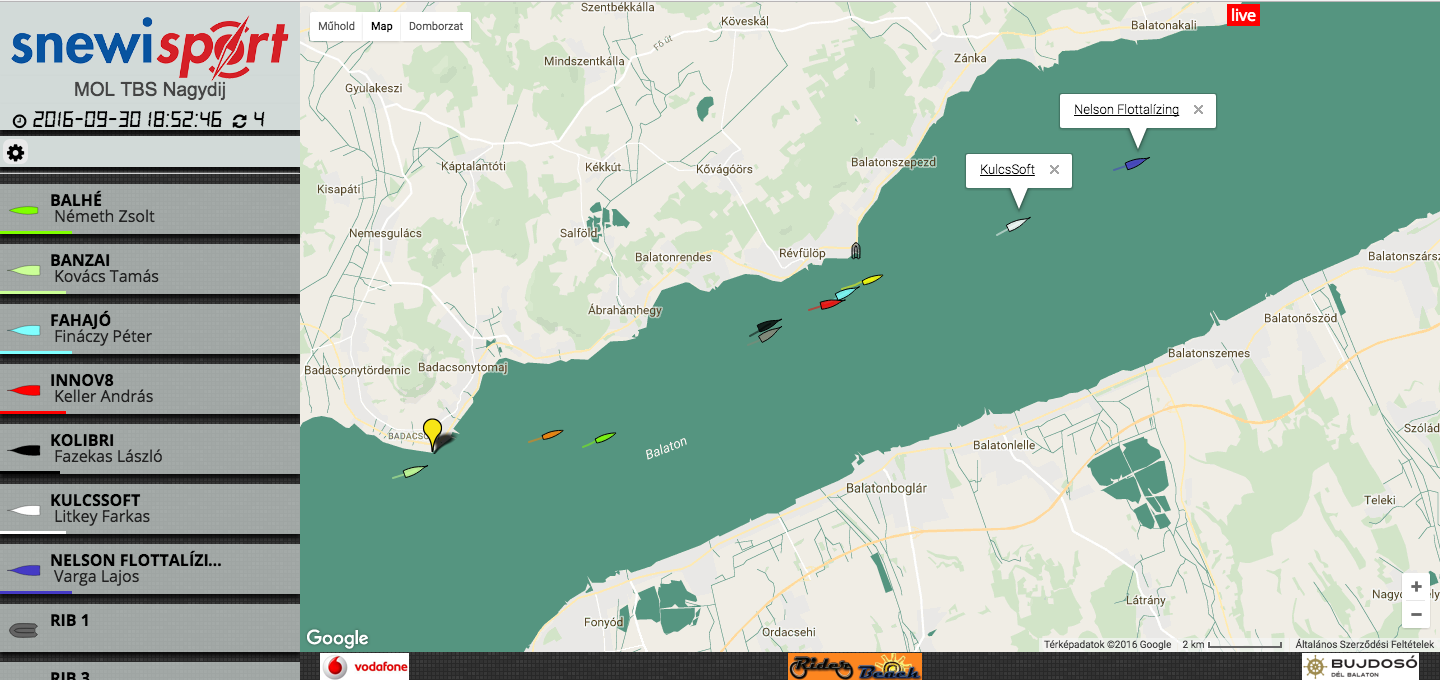Select the NELSON FLOTTALÍZI Varga Lajos entry
This screenshot has height=680, width=1440.
pos(150,568)
